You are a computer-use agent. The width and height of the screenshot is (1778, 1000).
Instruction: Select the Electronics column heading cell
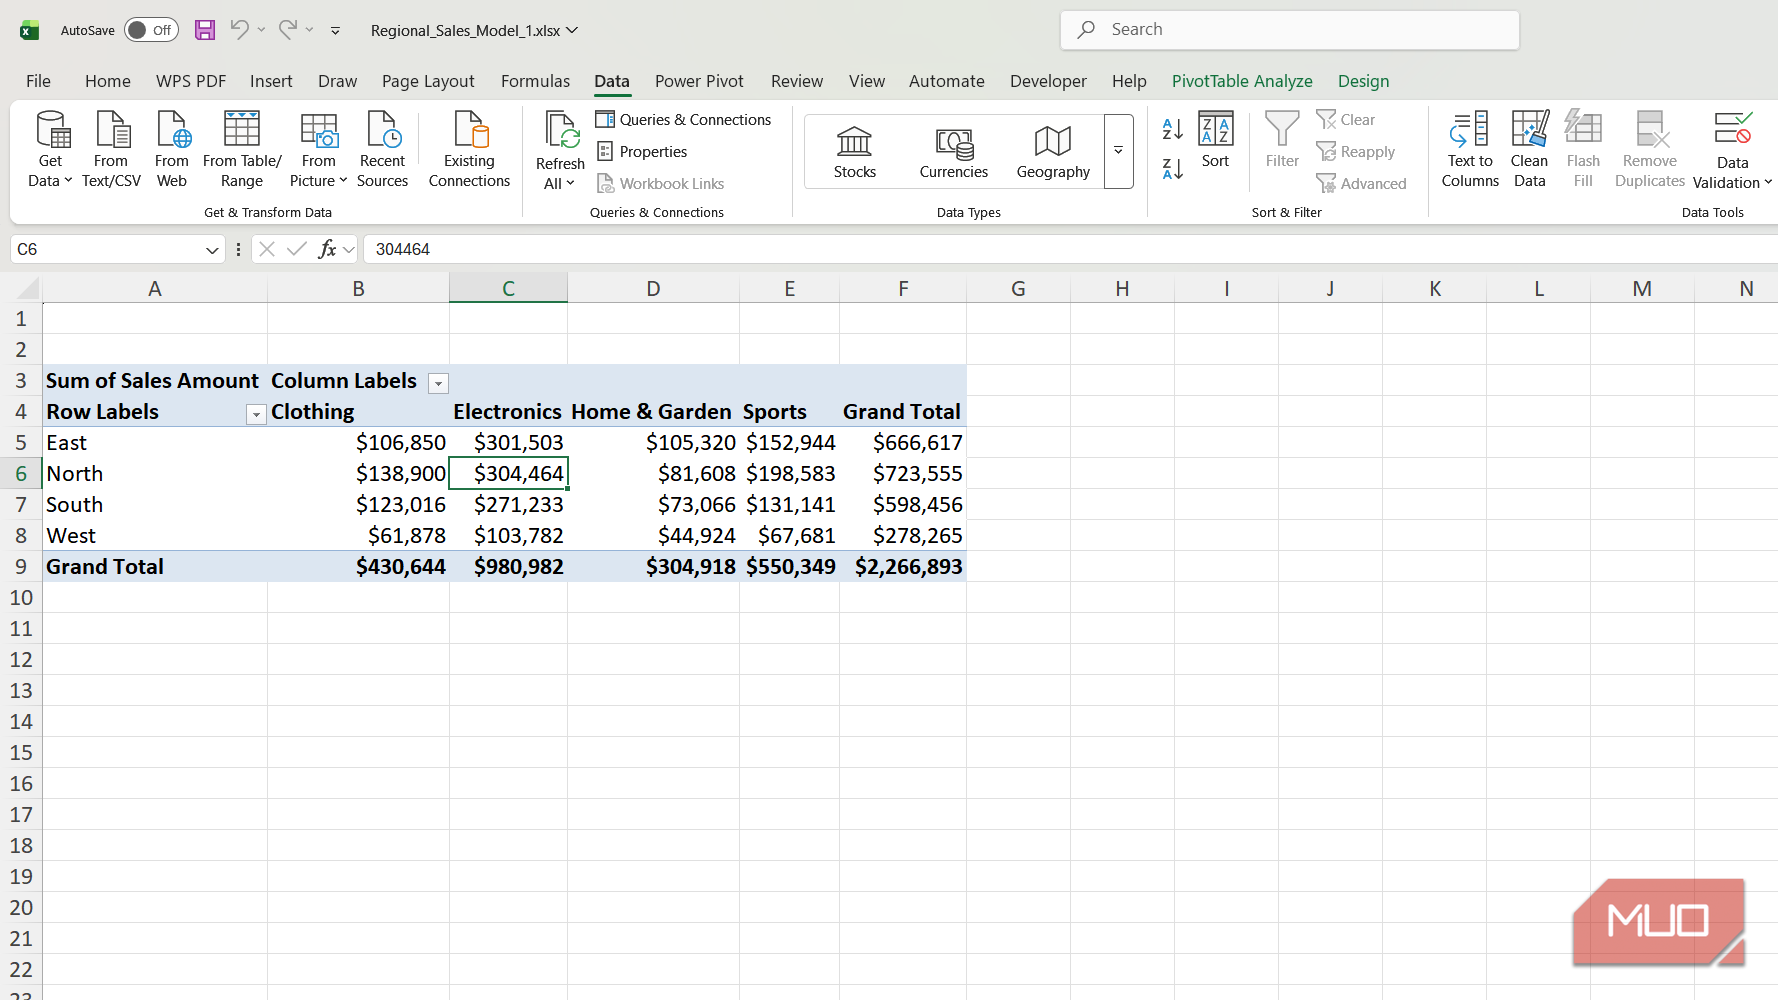pyautogui.click(x=508, y=412)
